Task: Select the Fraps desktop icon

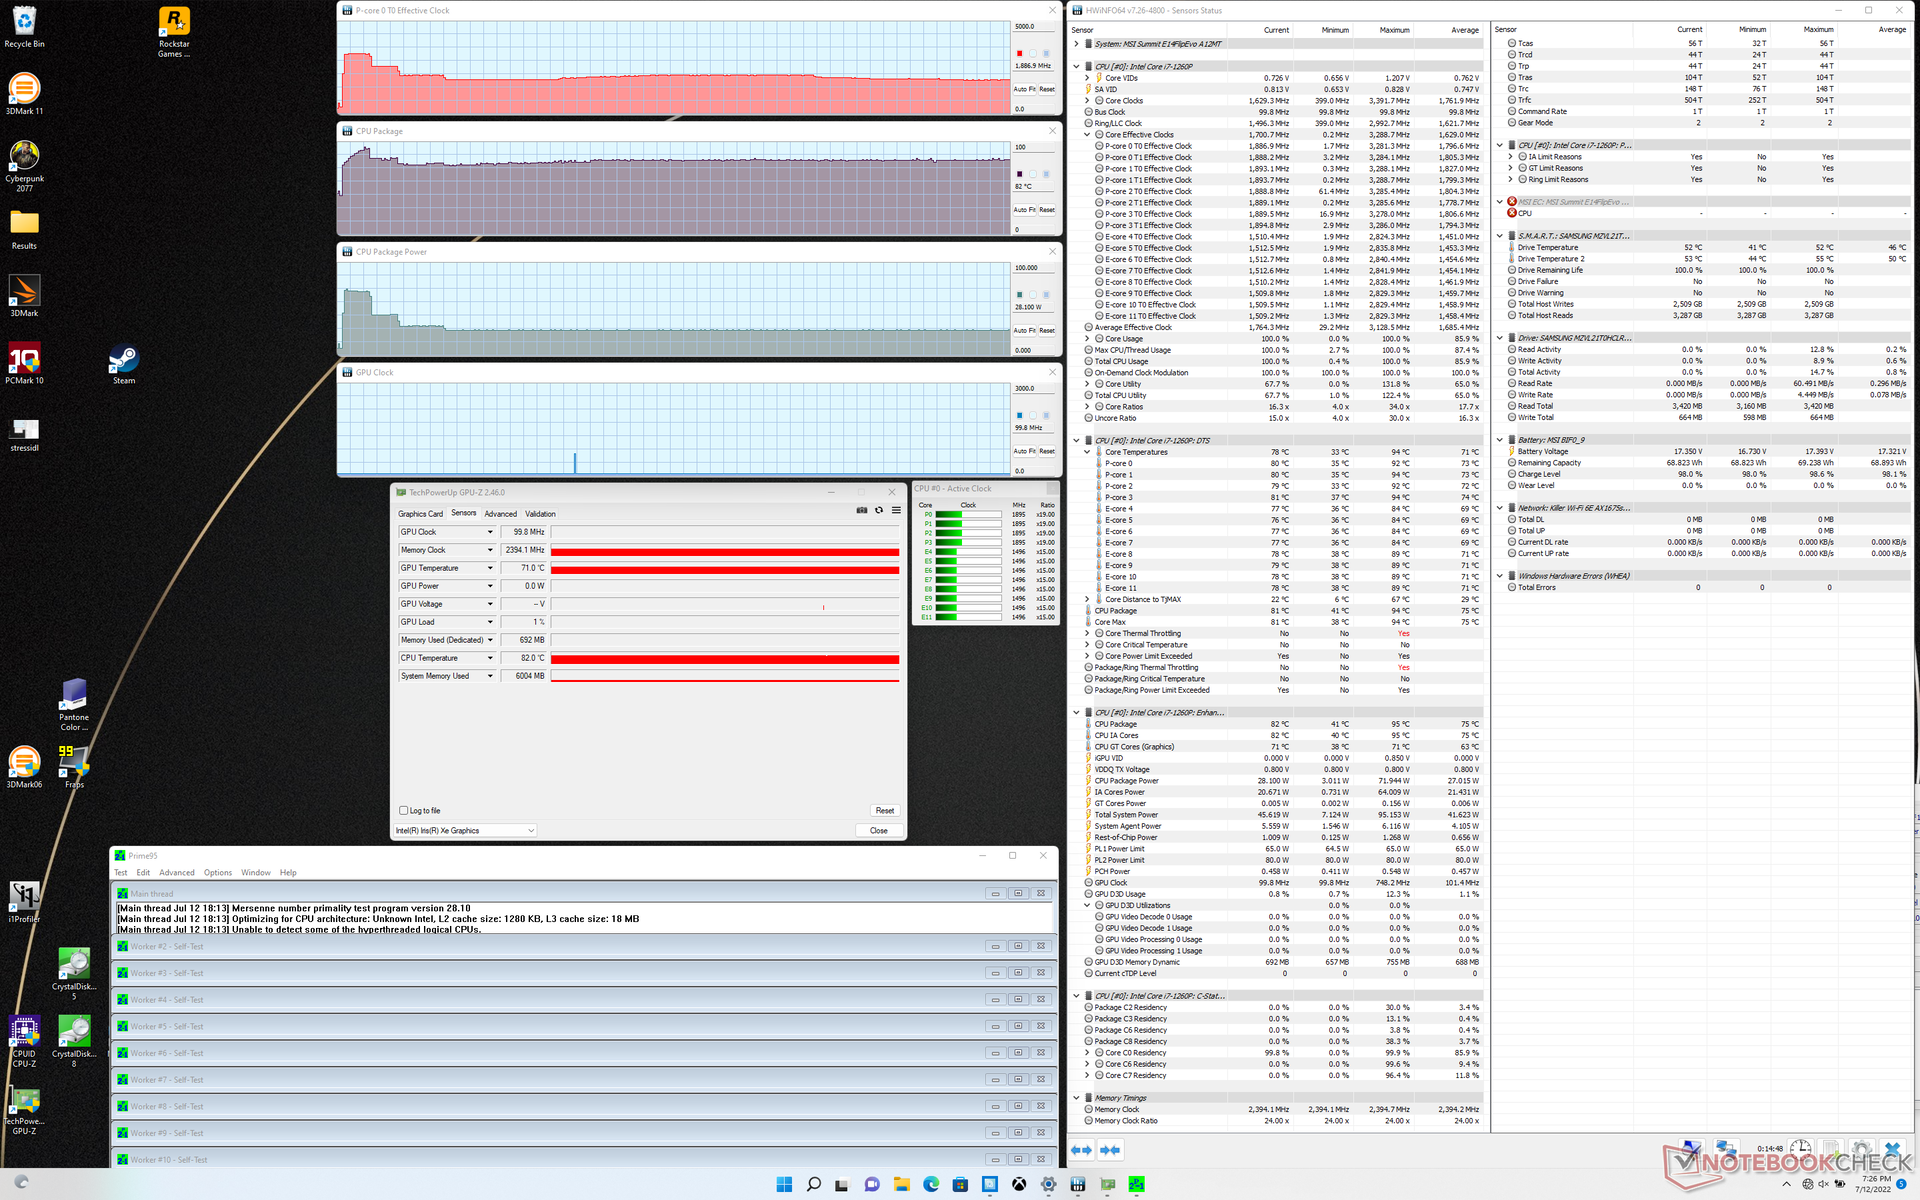Action: click(x=74, y=767)
